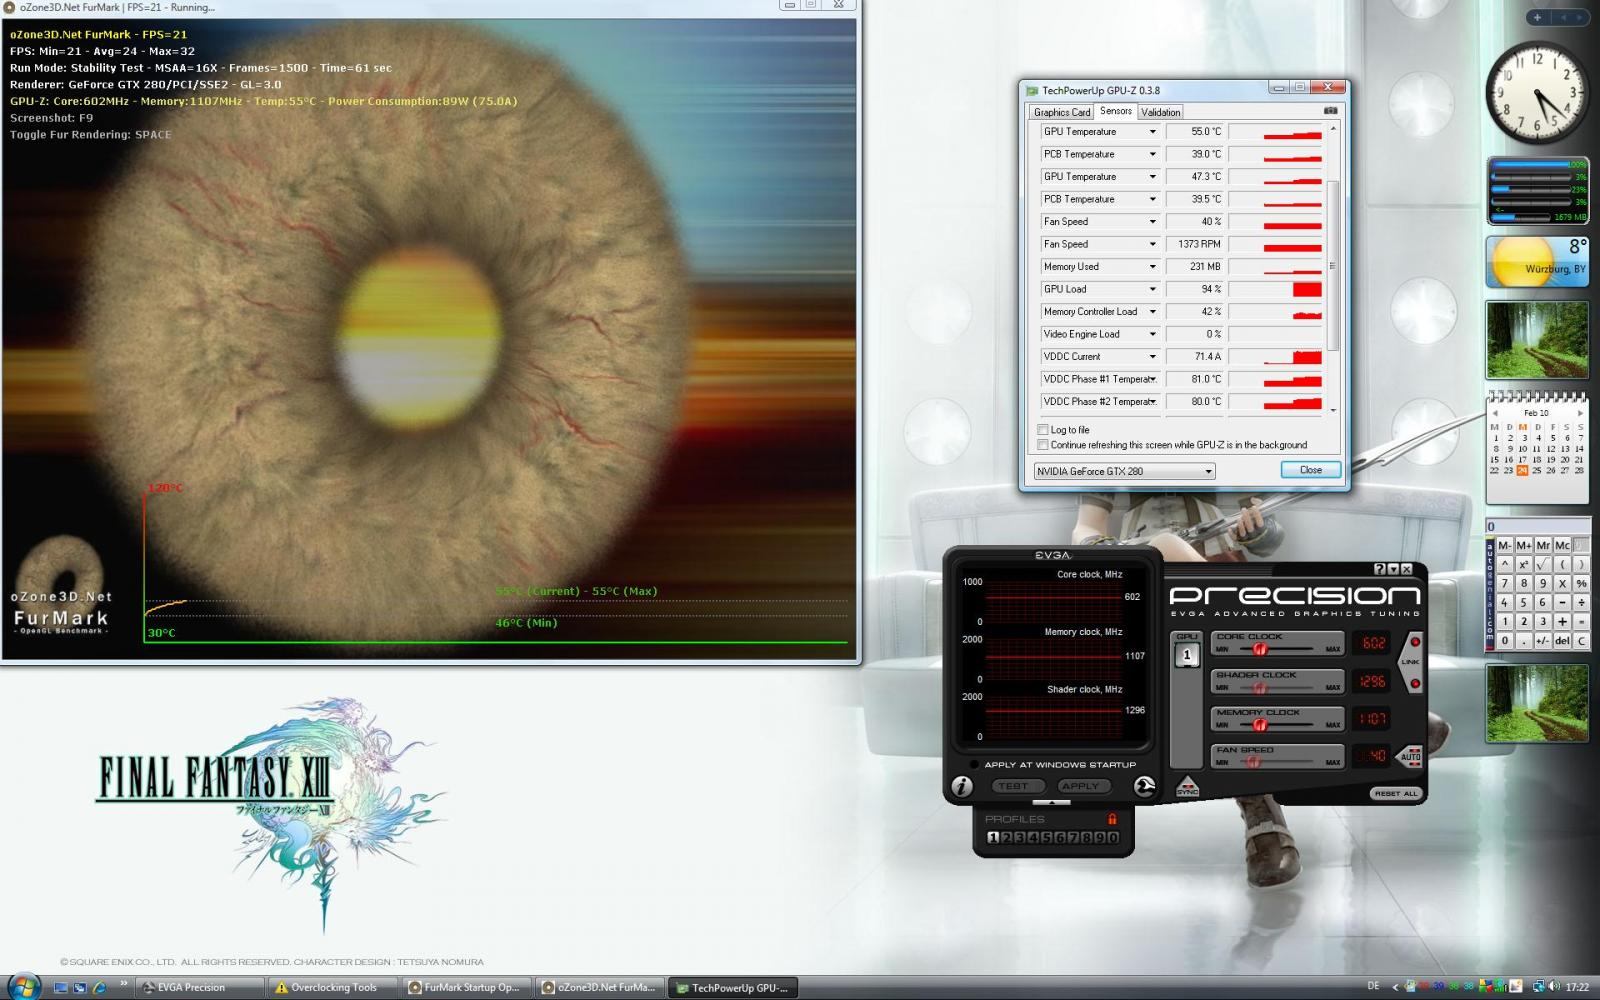Launch Internet Explorer from quick launch
1600x1000 pixels.
point(99,987)
